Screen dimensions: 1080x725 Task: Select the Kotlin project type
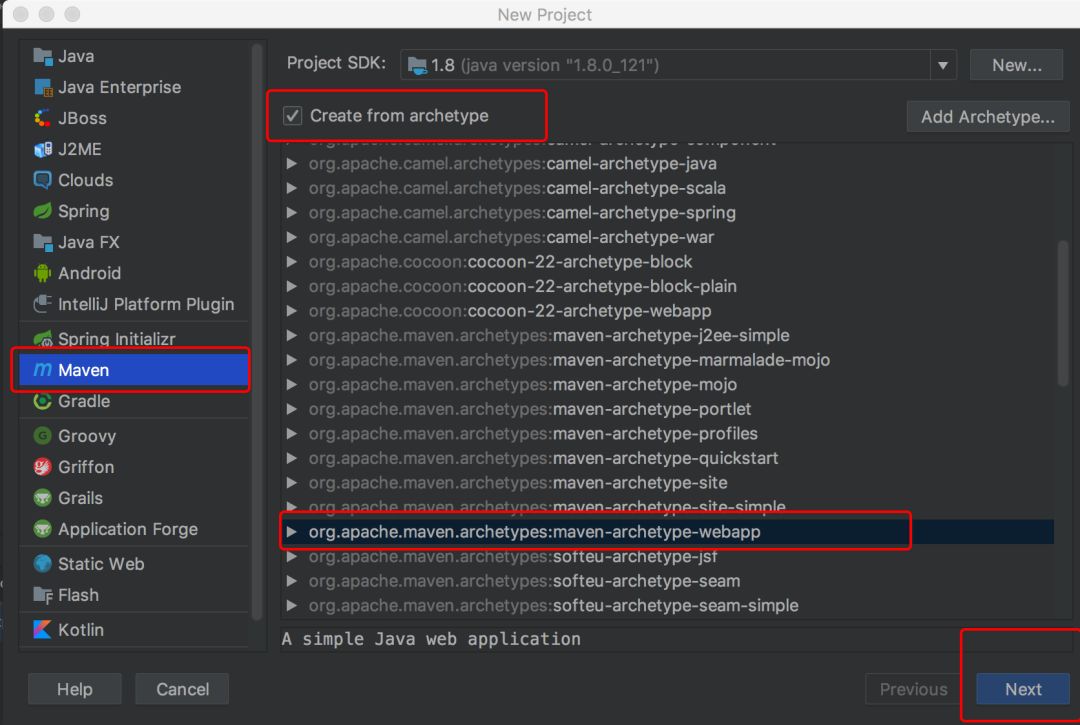coord(77,629)
